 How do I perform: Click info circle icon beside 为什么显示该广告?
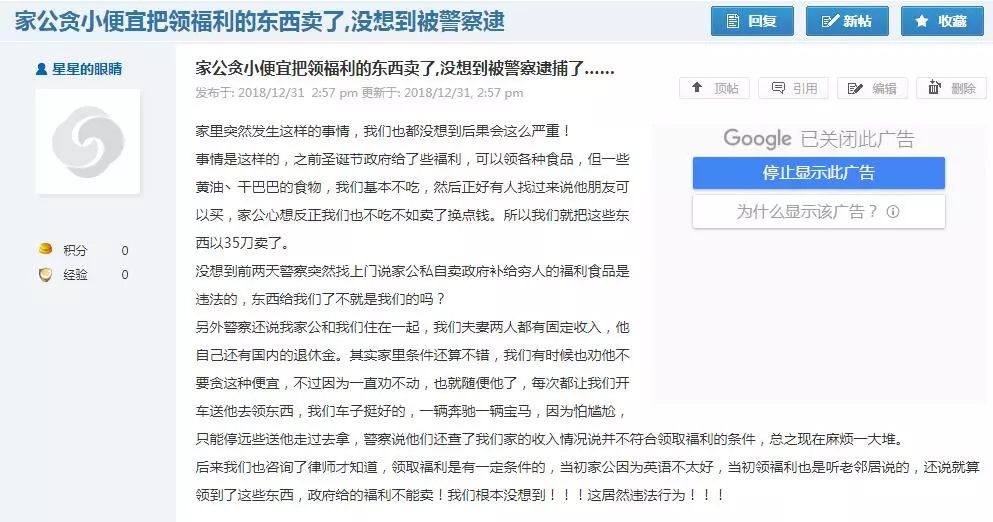click(893, 212)
